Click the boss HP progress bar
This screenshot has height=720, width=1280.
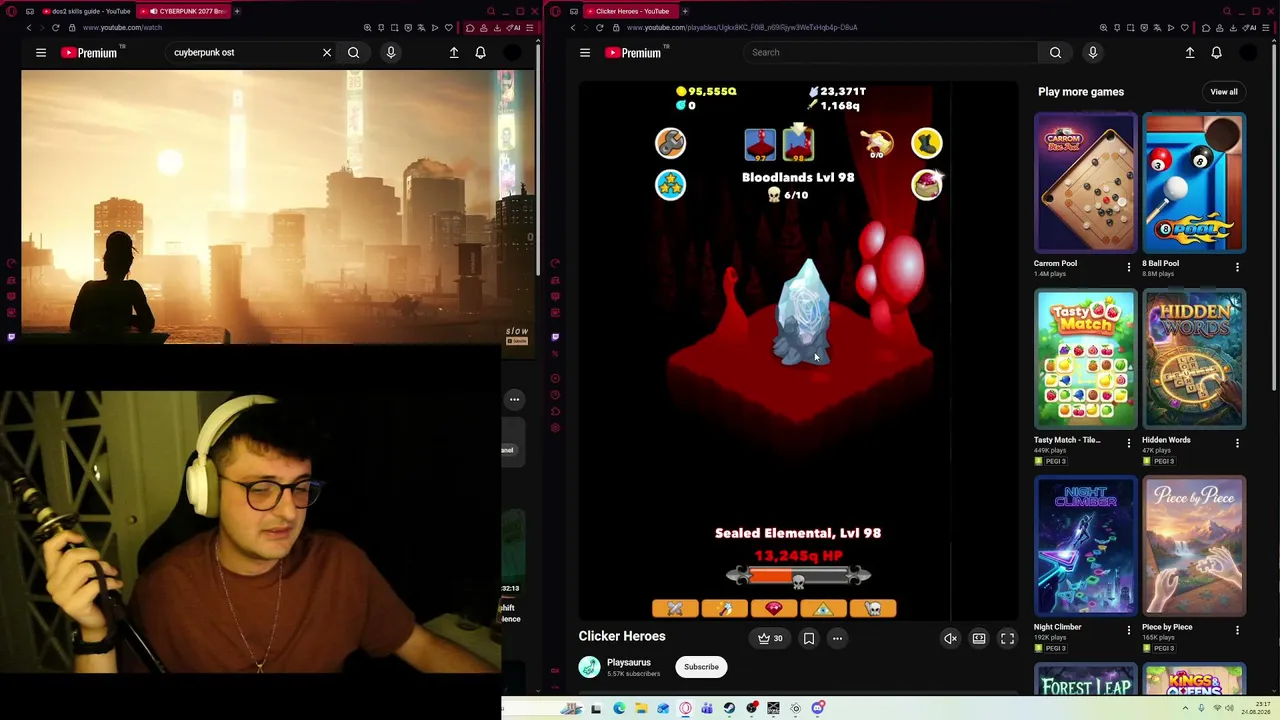pyautogui.click(x=798, y=576)
